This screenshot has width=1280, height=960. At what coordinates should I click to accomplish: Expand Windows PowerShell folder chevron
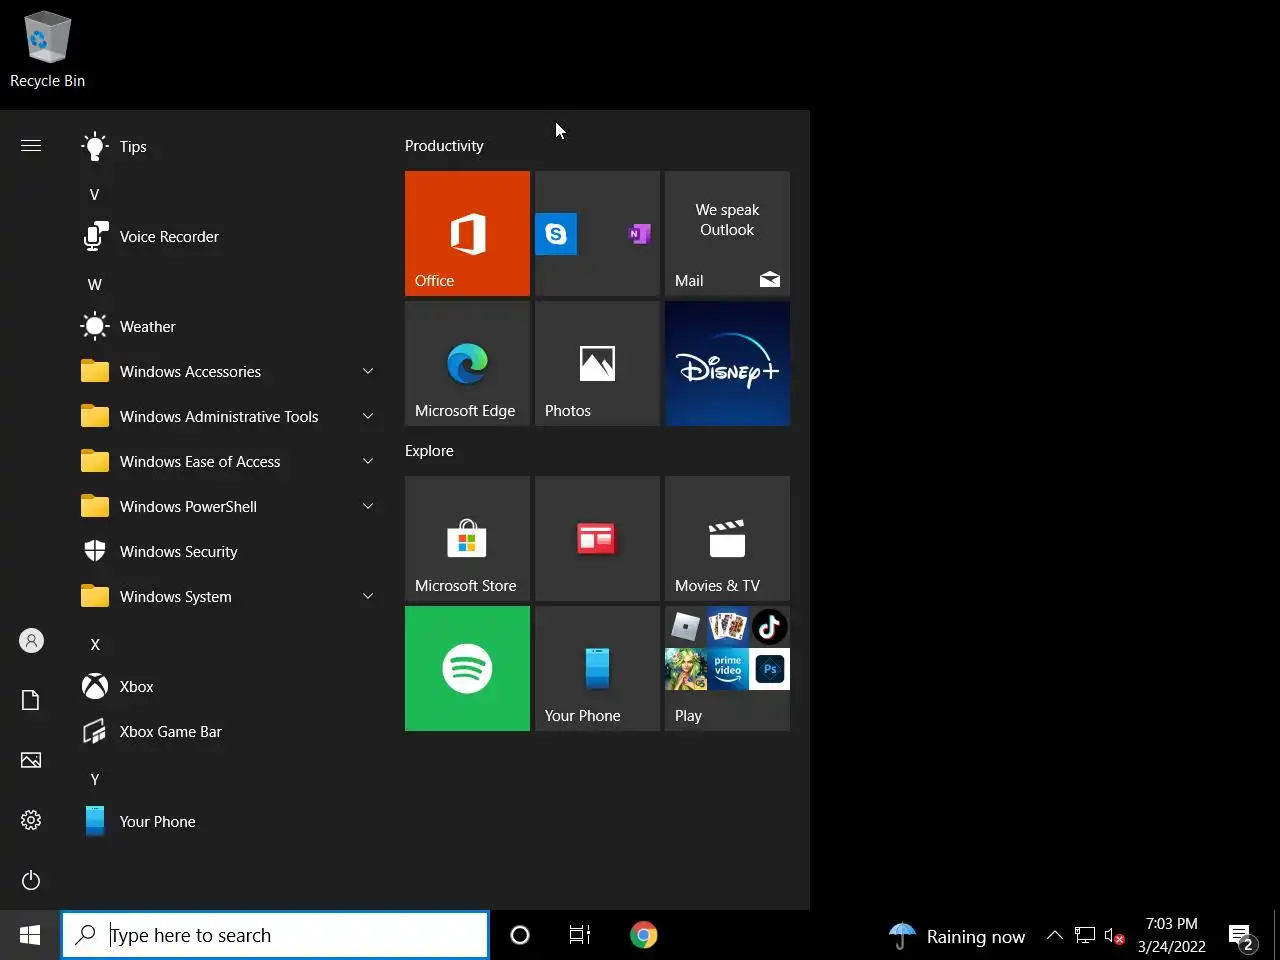(x=368, y=506)
